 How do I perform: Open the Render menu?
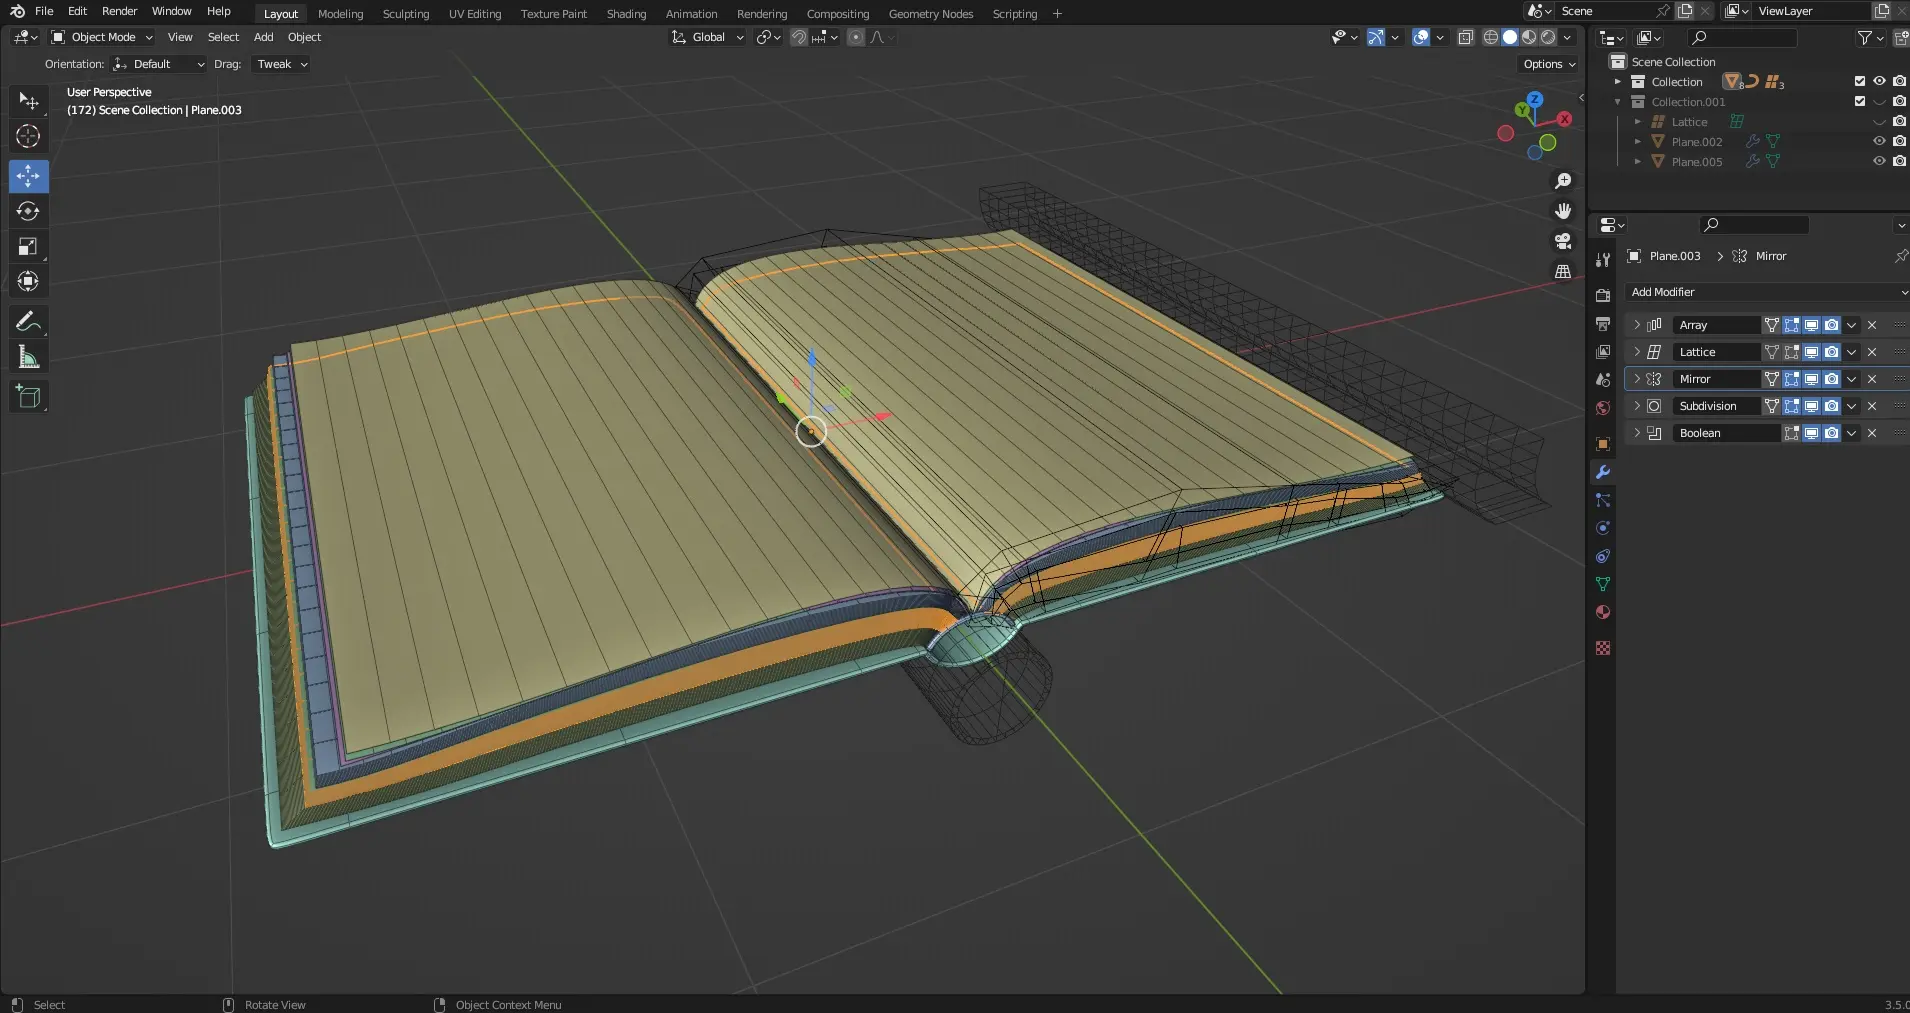pos(119,11)
